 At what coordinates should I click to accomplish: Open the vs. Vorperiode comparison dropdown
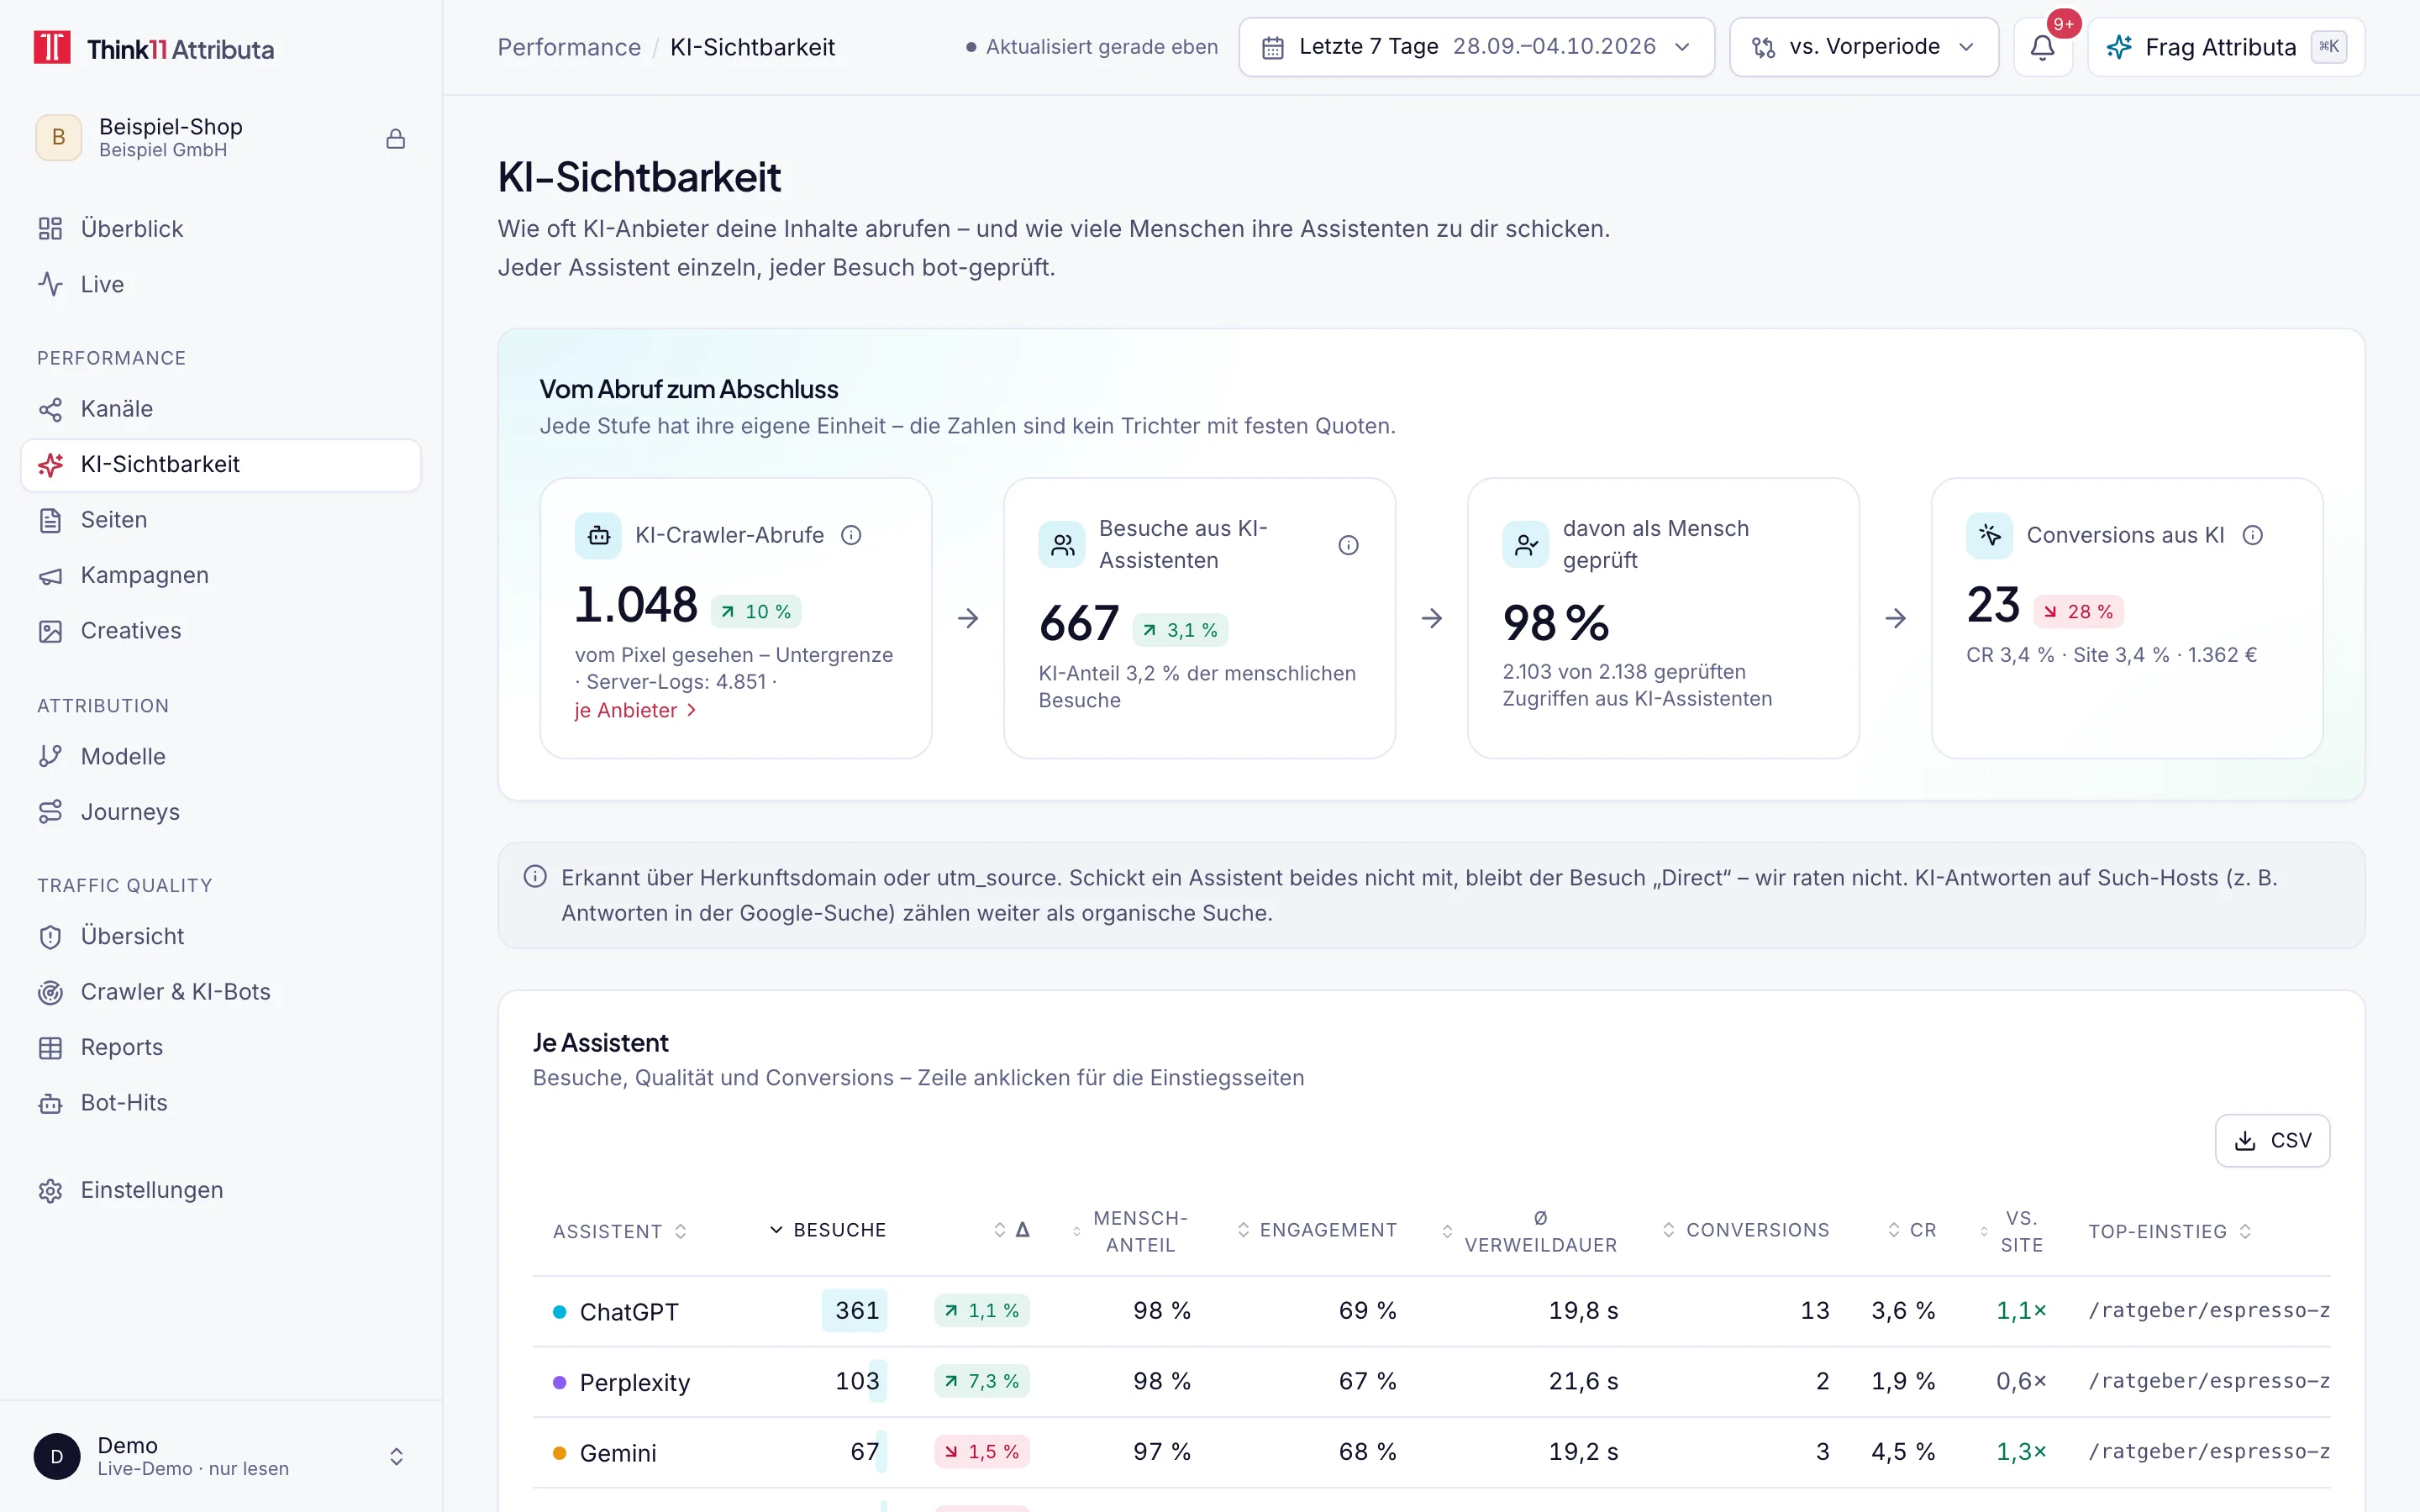(1863, 47)
